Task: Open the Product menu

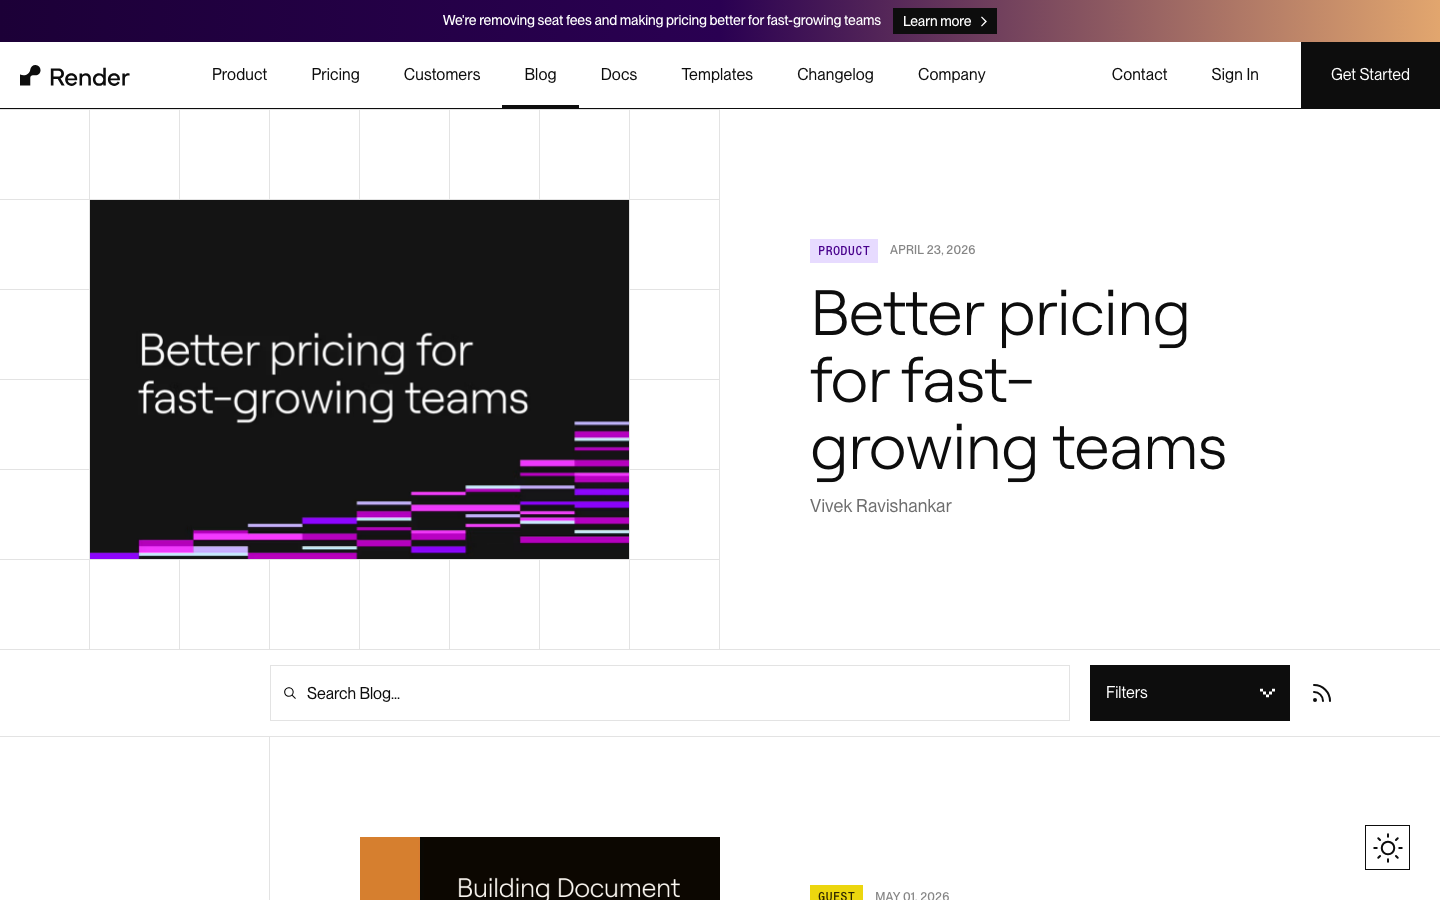Action: 239,75
